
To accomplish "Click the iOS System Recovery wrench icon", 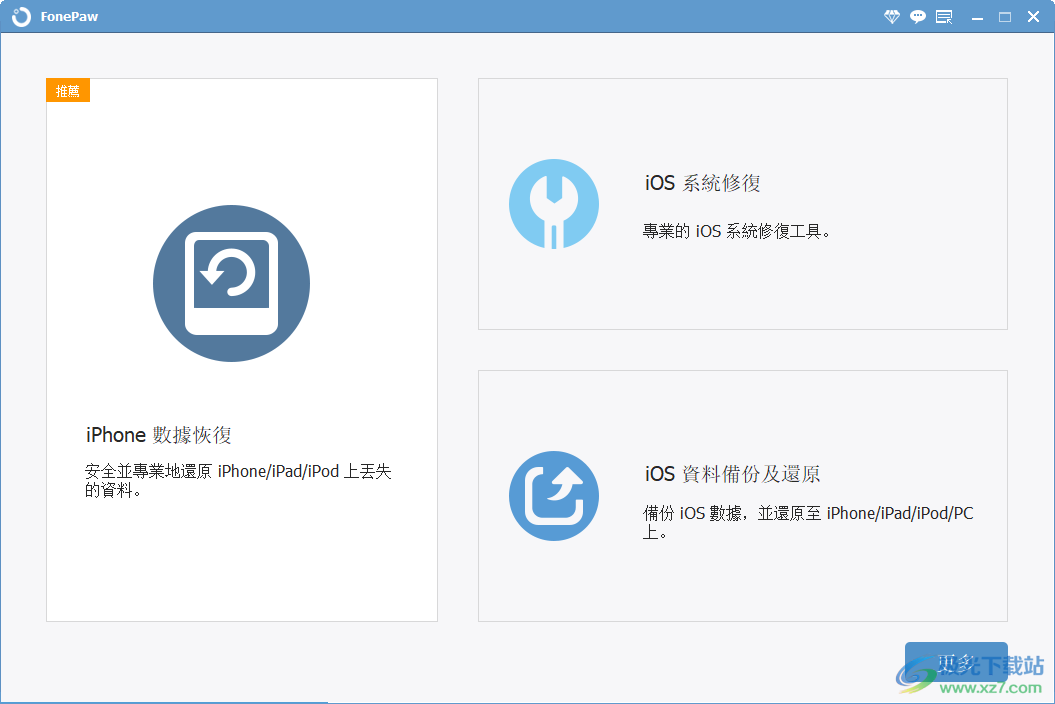I will (x=554, y=202).
